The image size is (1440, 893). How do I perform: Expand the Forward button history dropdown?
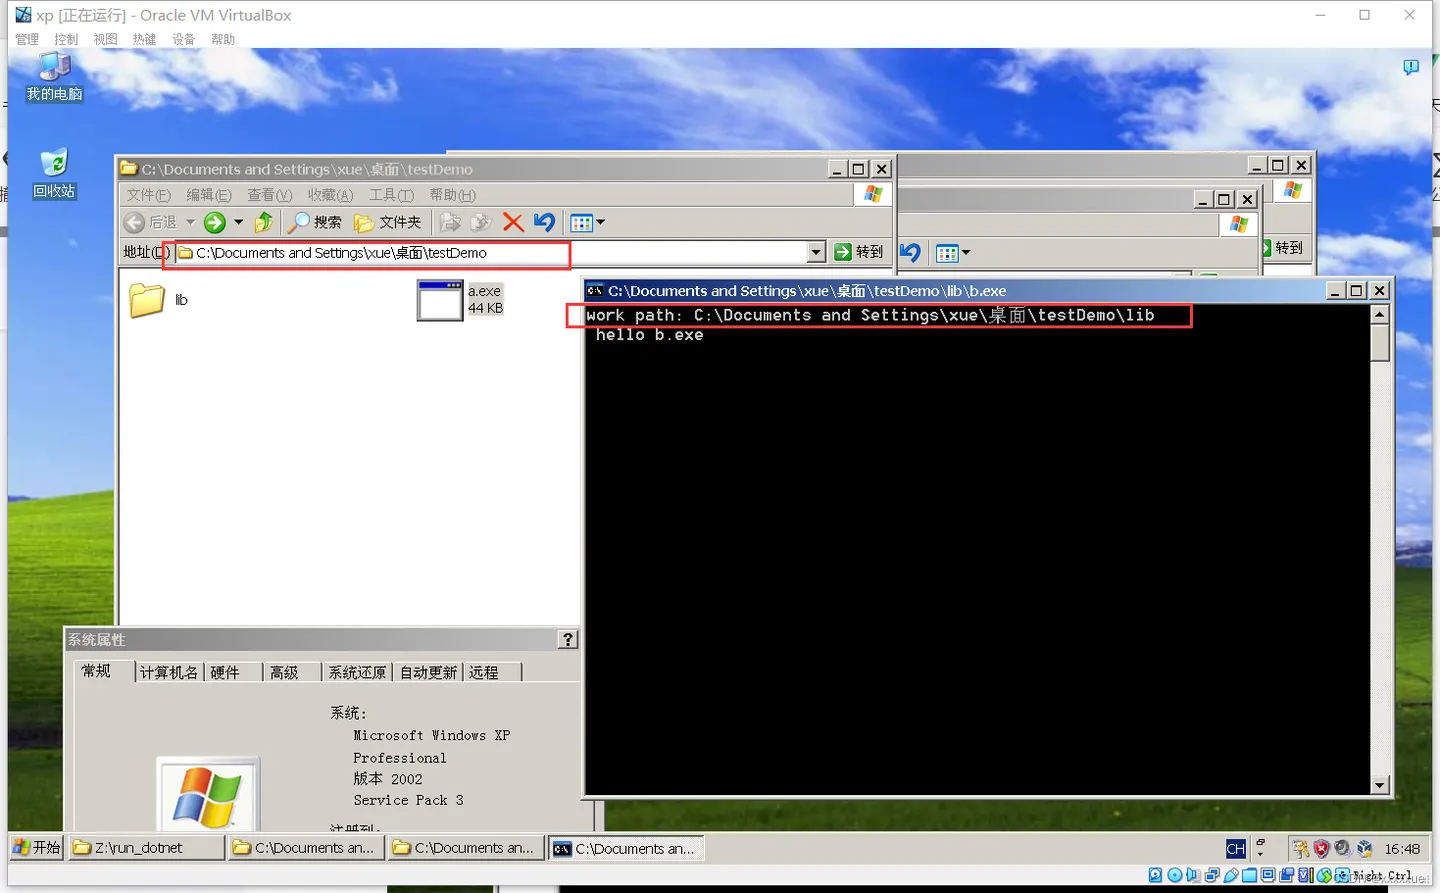click(x=238, y=222)
